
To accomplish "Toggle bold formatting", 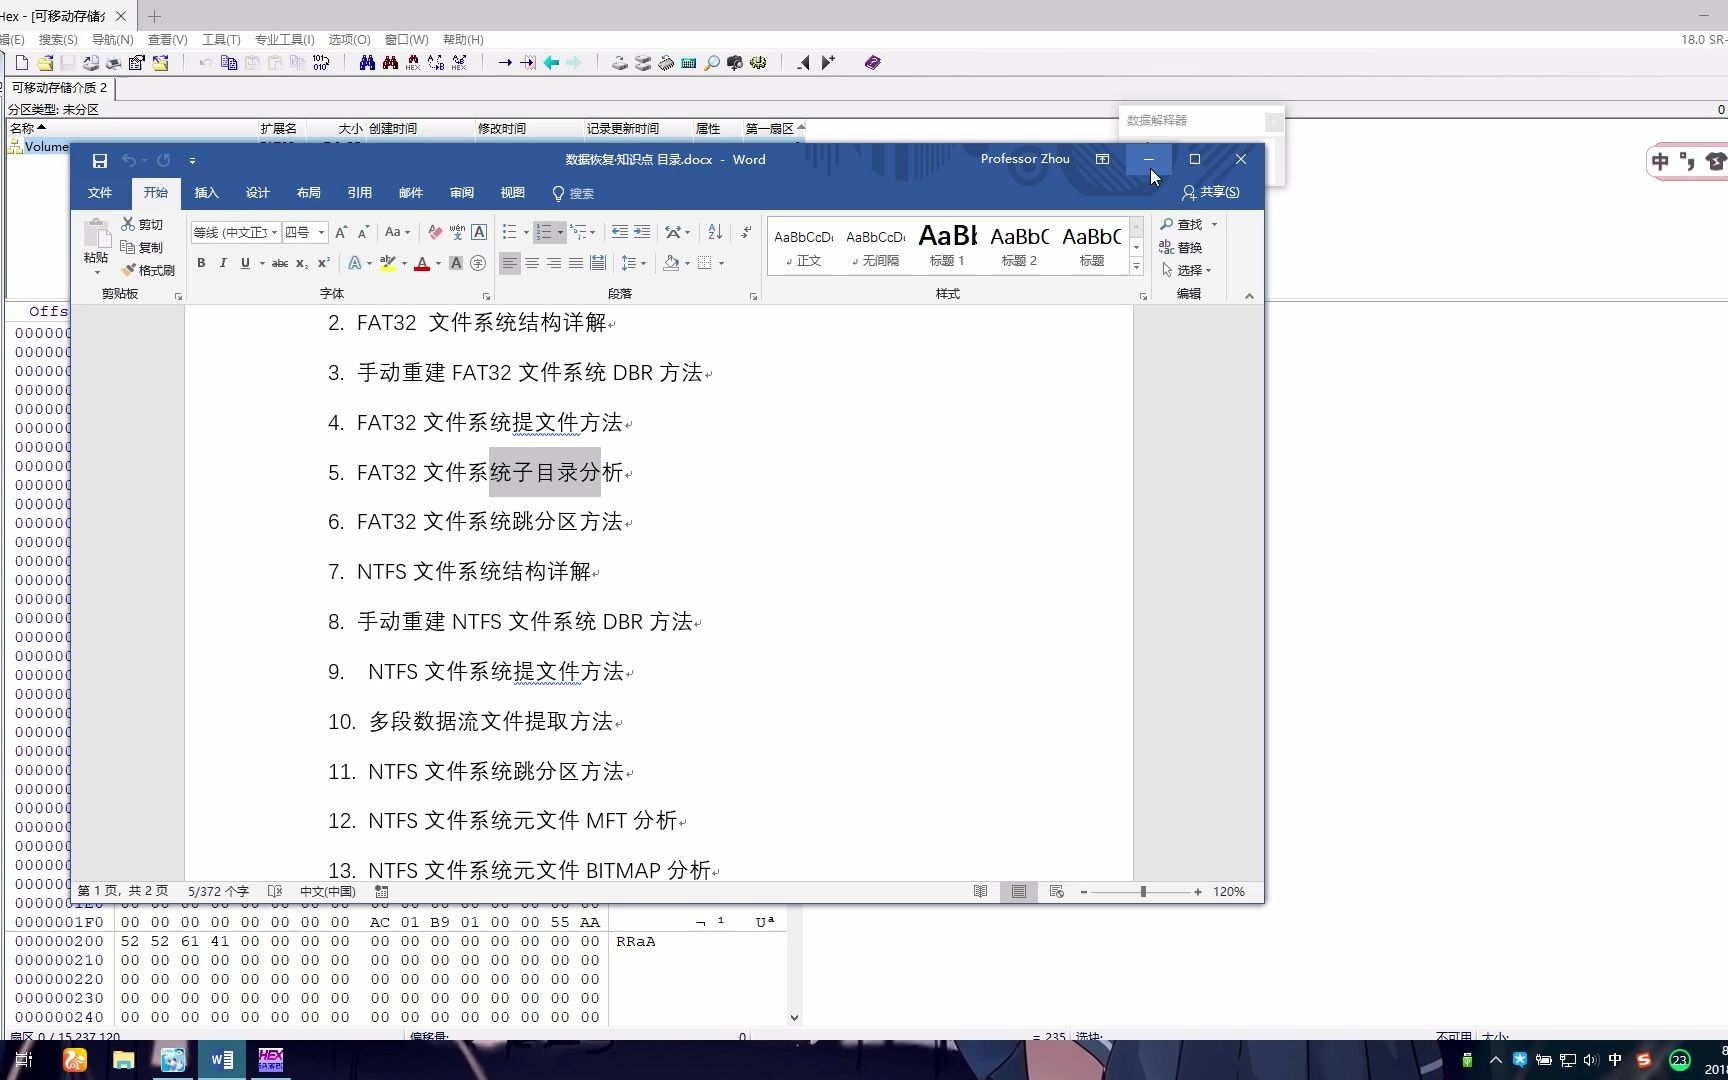I will (201, 263).
